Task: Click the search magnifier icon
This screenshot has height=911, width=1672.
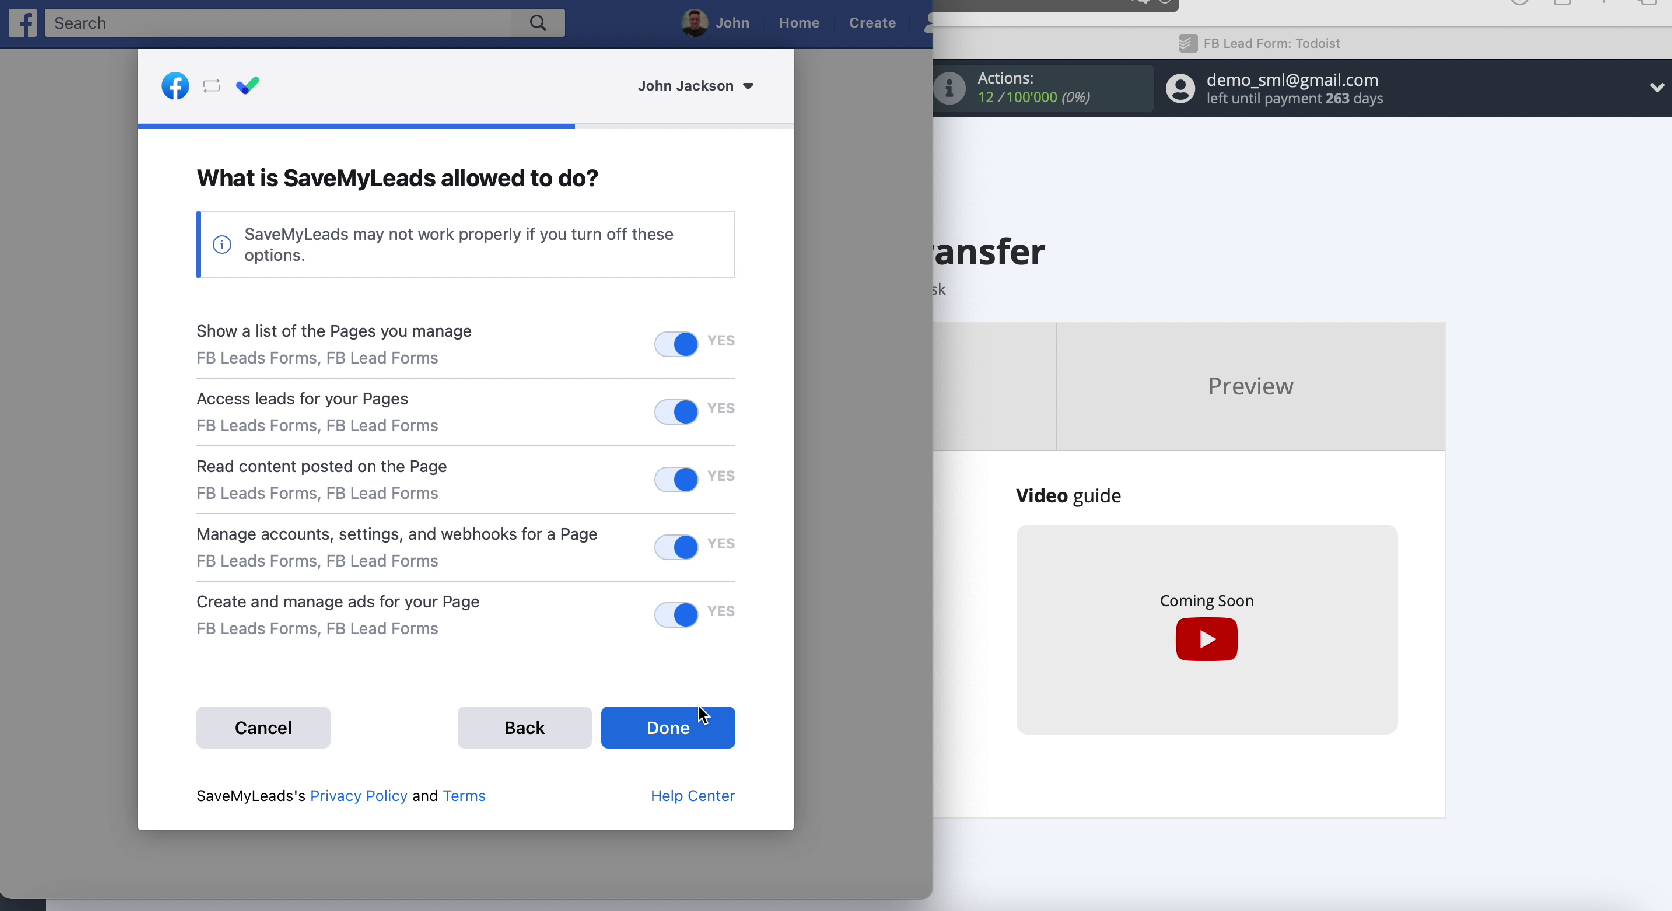Action: [538, 23]
